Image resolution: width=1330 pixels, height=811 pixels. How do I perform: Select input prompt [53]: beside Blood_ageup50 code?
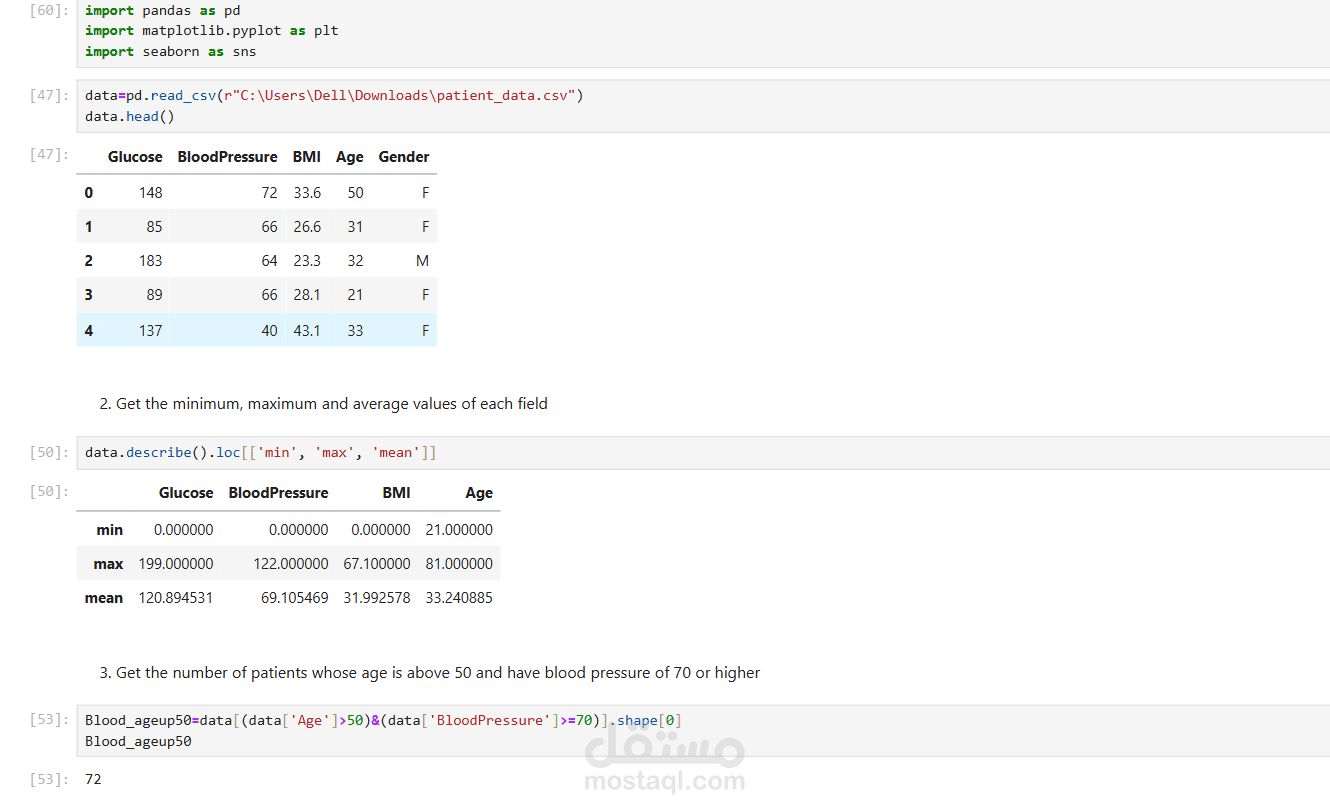coord(50,720)
